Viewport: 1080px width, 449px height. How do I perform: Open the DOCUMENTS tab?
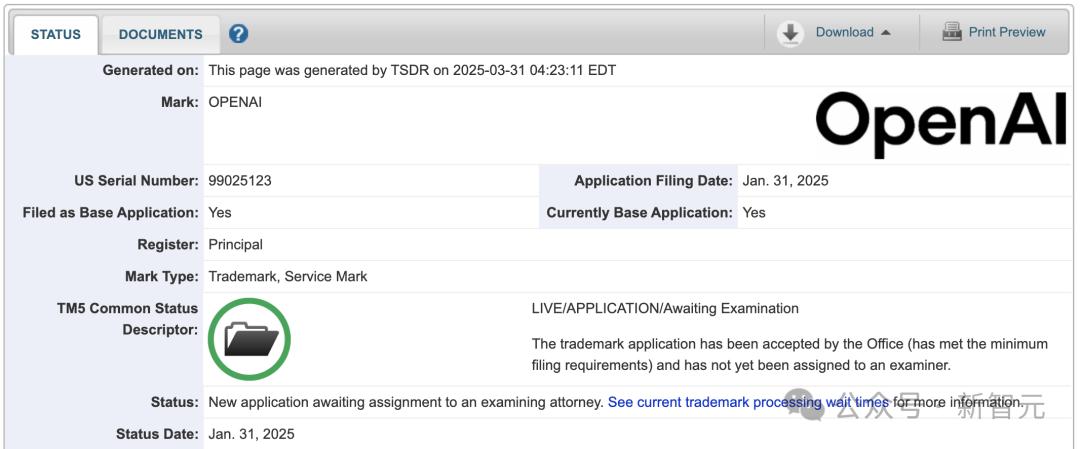point(160,34)
